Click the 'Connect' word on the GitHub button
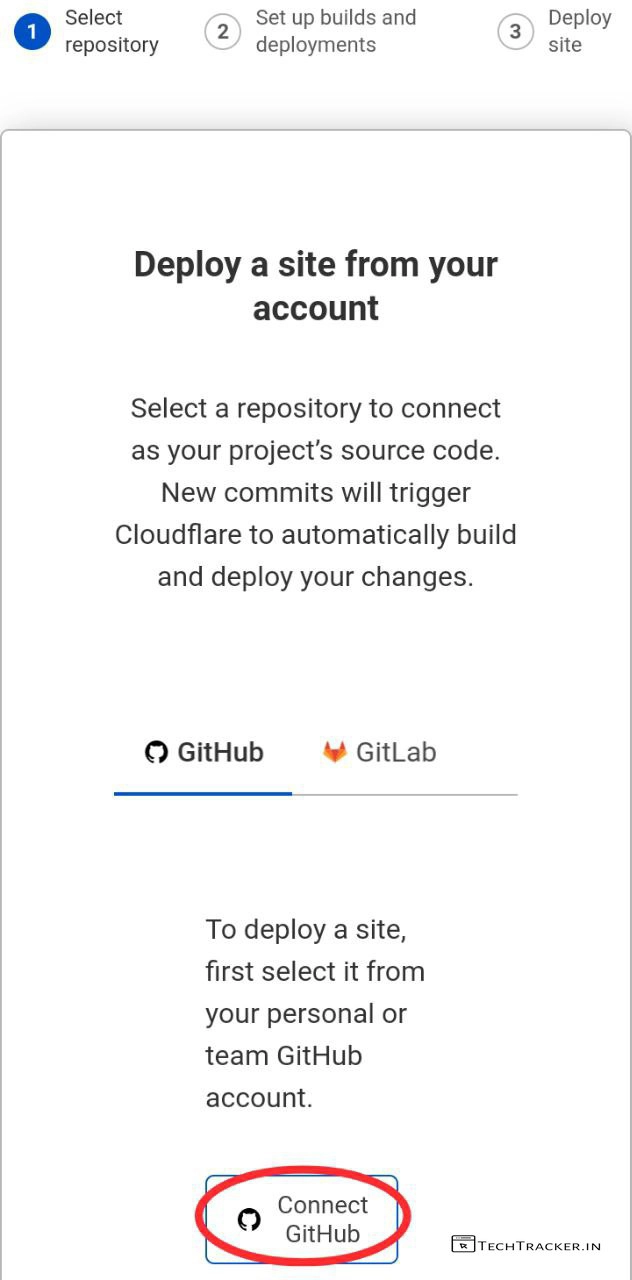 point(323,1205)
